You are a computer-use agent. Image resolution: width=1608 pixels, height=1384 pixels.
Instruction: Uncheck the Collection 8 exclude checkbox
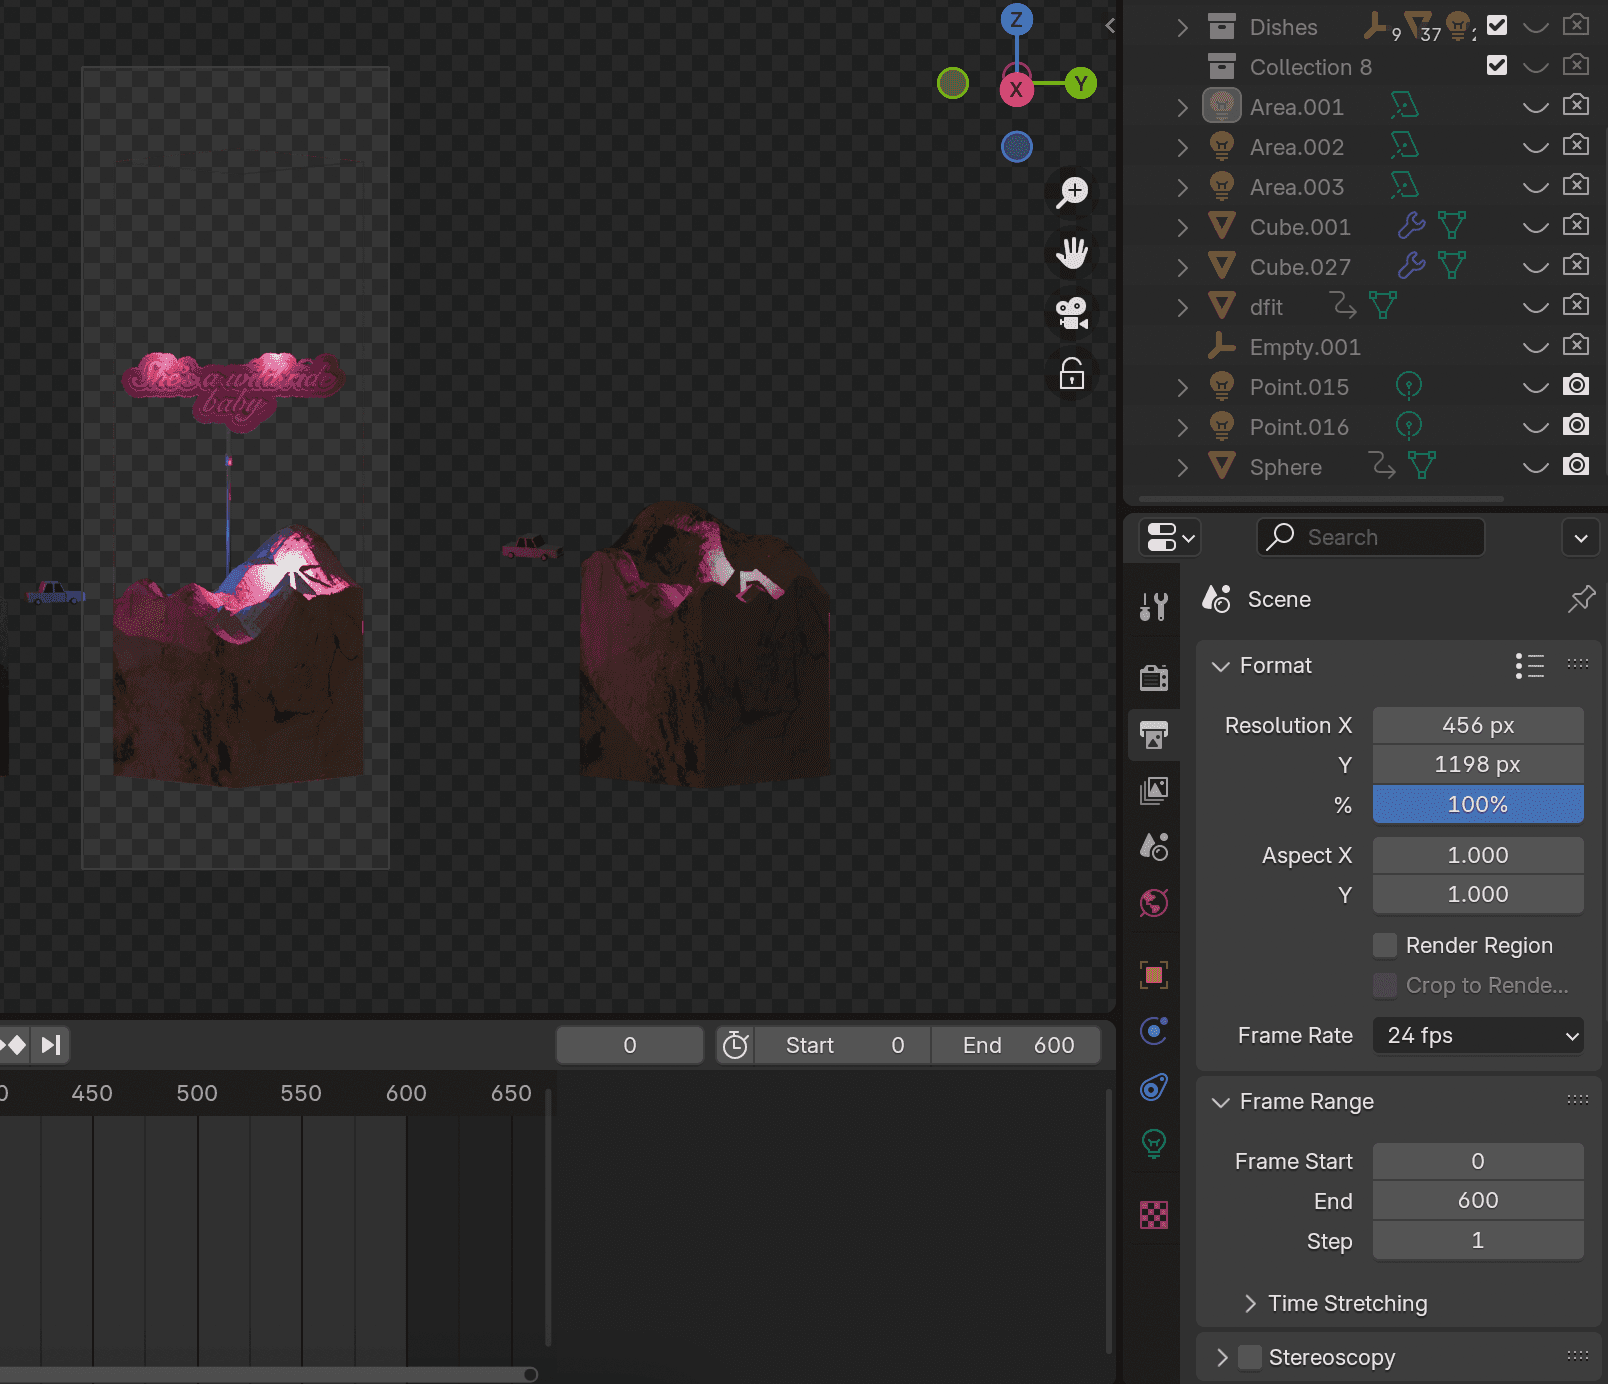[1496, 66]
